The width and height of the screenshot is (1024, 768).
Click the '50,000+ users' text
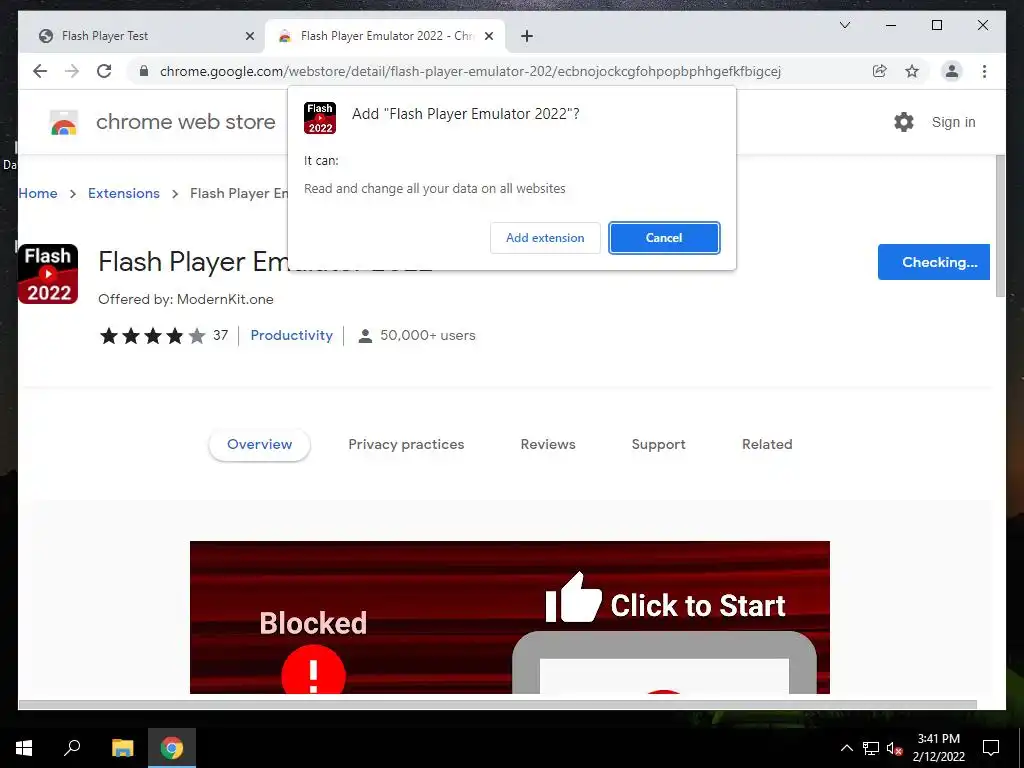coord(428,336)
